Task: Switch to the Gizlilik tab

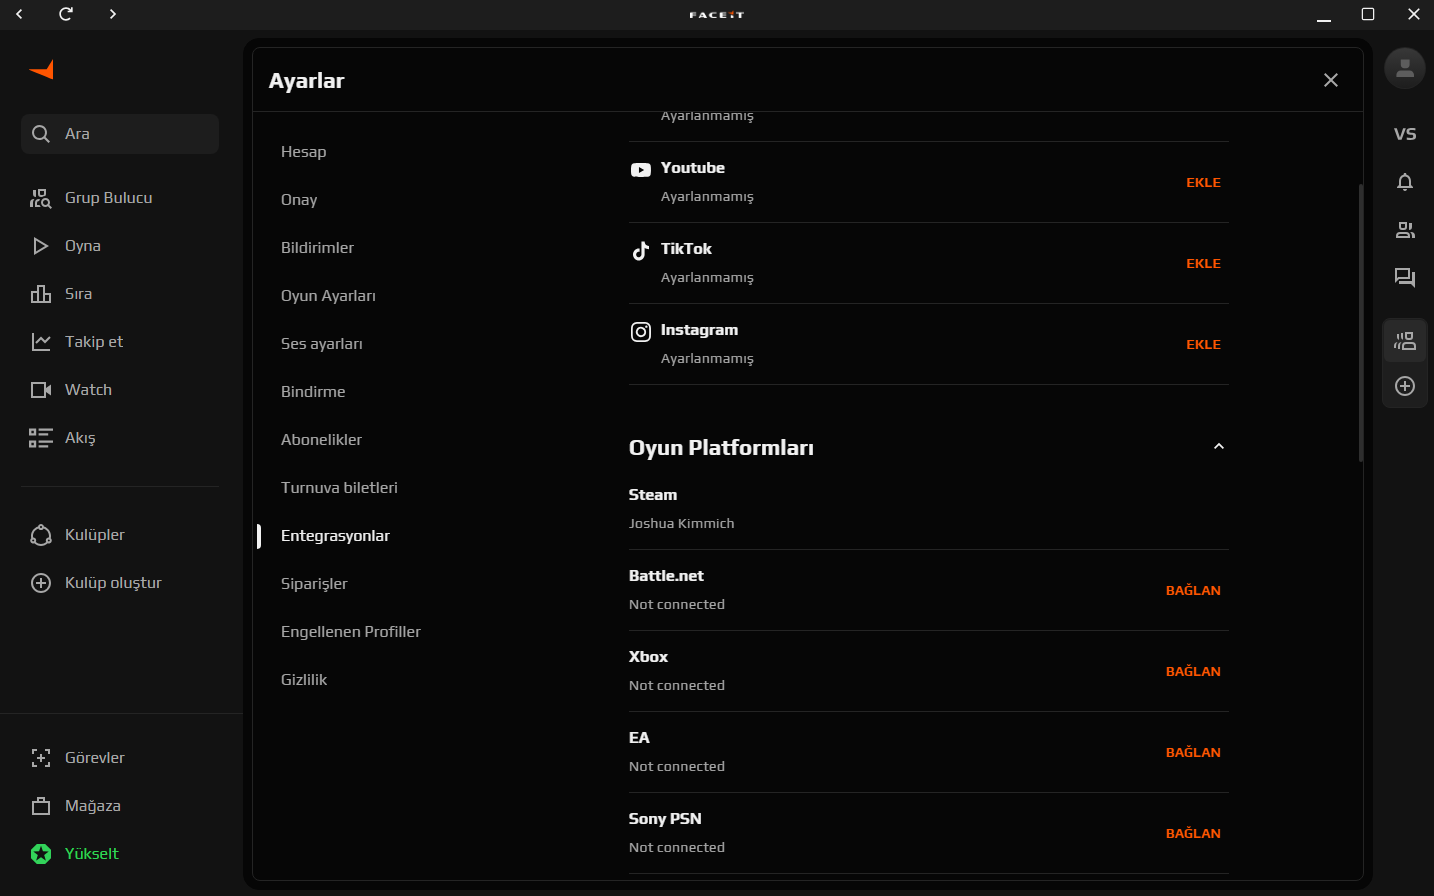Action: [304, 680]
